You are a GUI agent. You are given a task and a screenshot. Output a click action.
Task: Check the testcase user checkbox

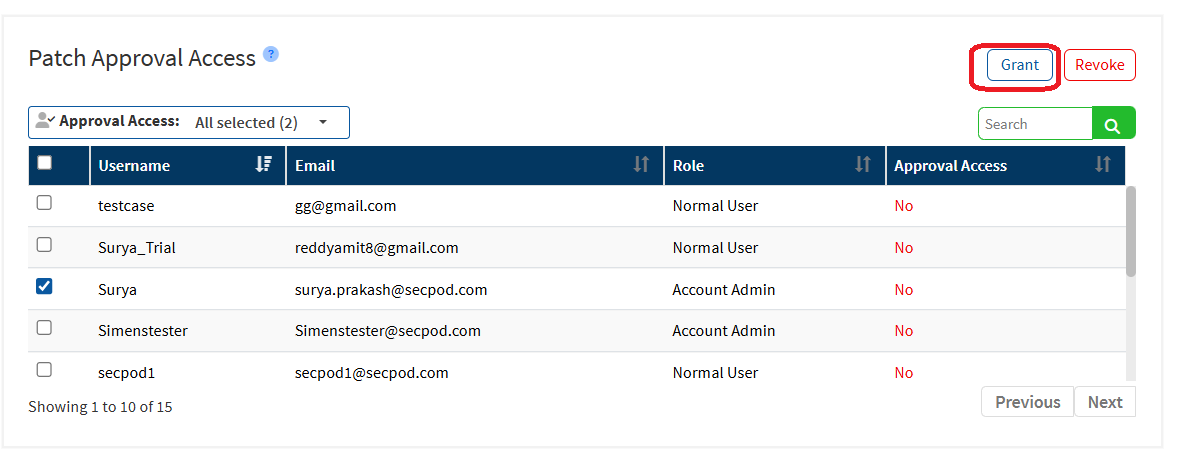44,203
